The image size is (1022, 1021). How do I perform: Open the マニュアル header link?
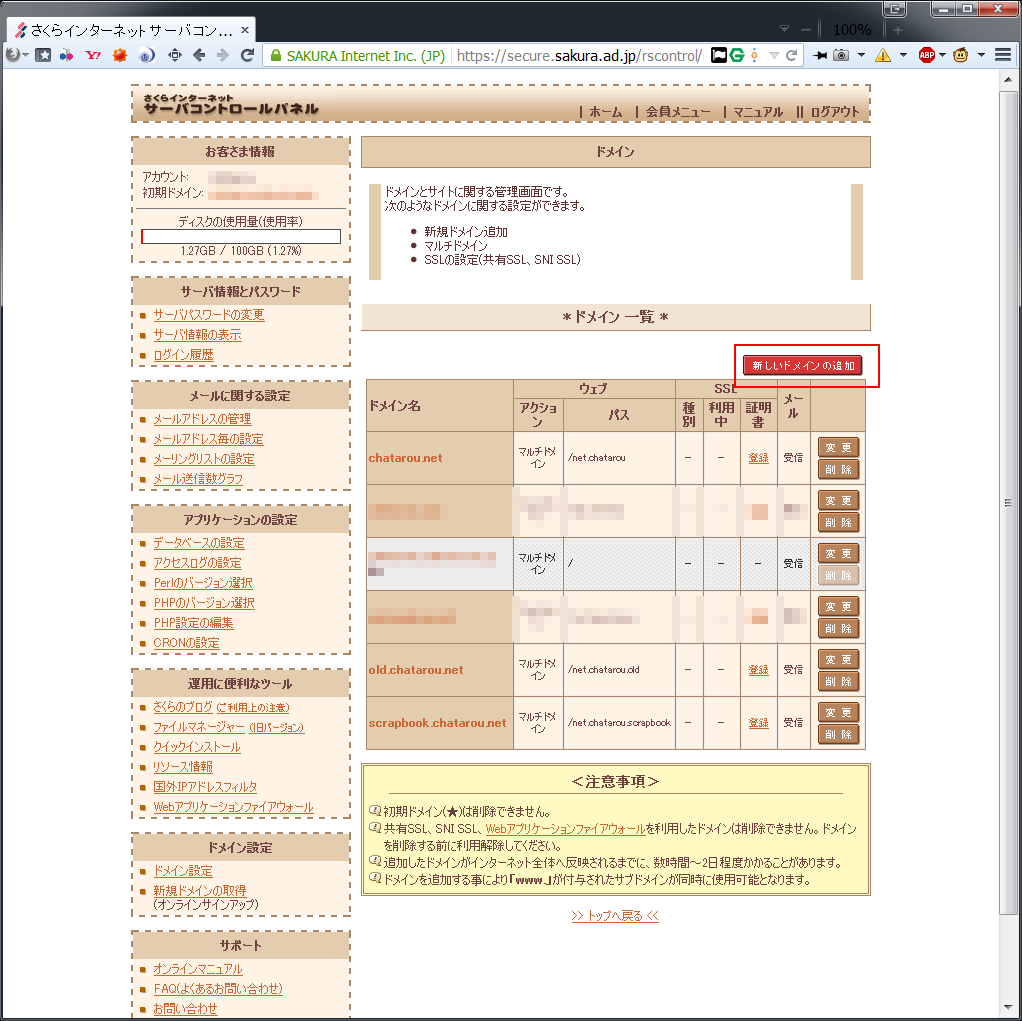[x=758, y=112]
